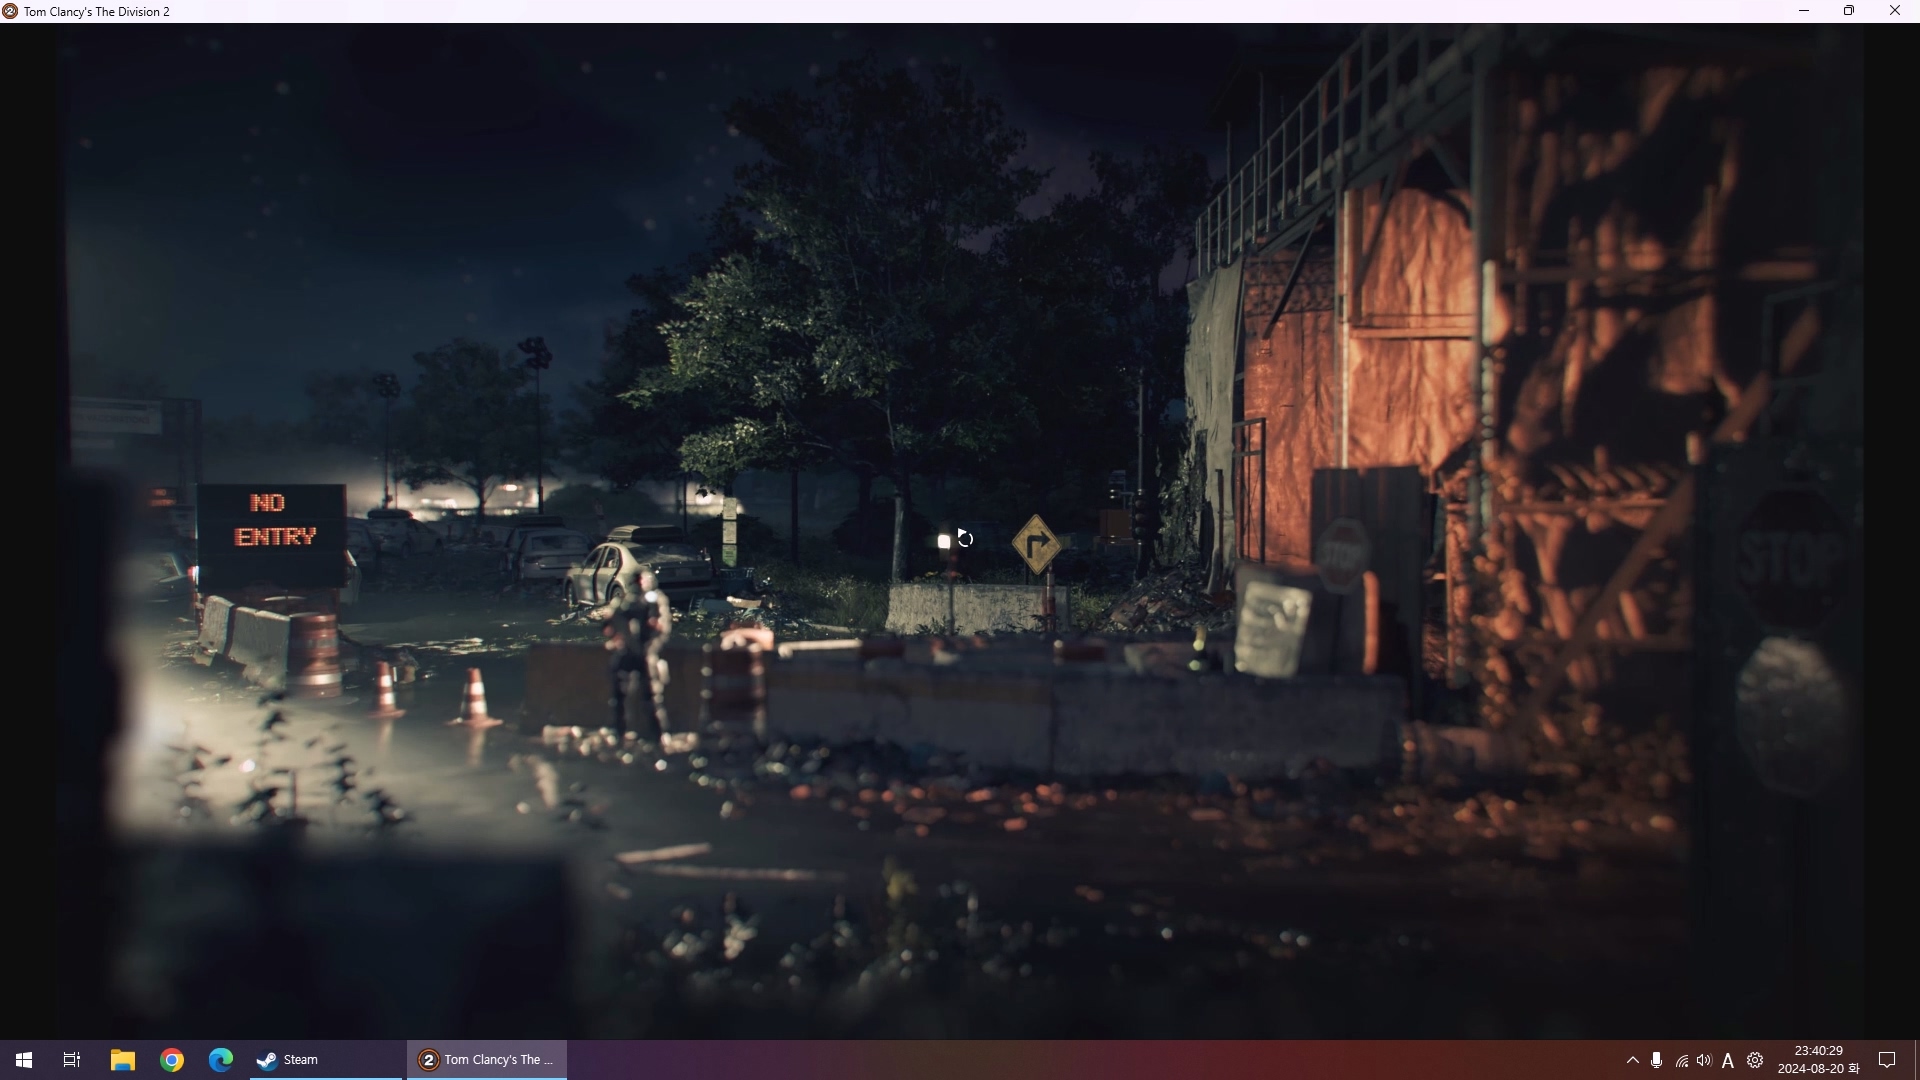
Task: Toggle the IME input mode A indicator
Action: (x=1728, y=1060)
